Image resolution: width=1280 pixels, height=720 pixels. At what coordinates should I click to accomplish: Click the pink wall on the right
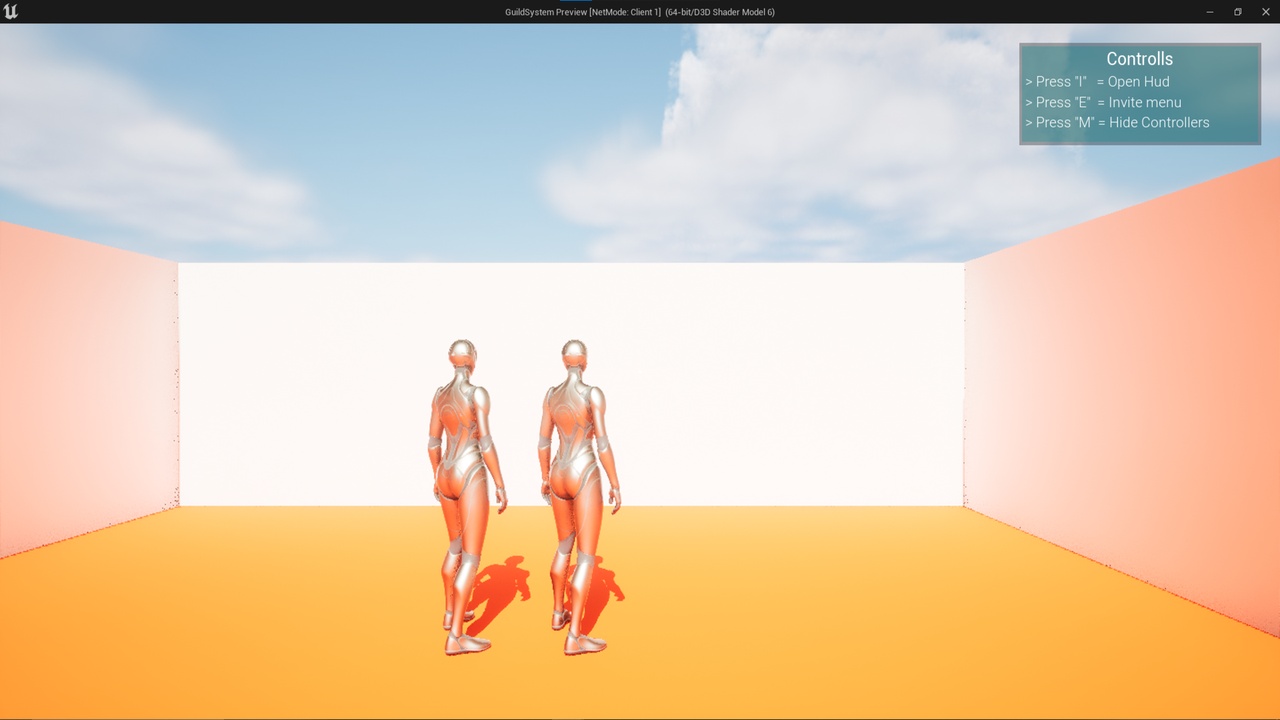click(x=1120, y=390)
